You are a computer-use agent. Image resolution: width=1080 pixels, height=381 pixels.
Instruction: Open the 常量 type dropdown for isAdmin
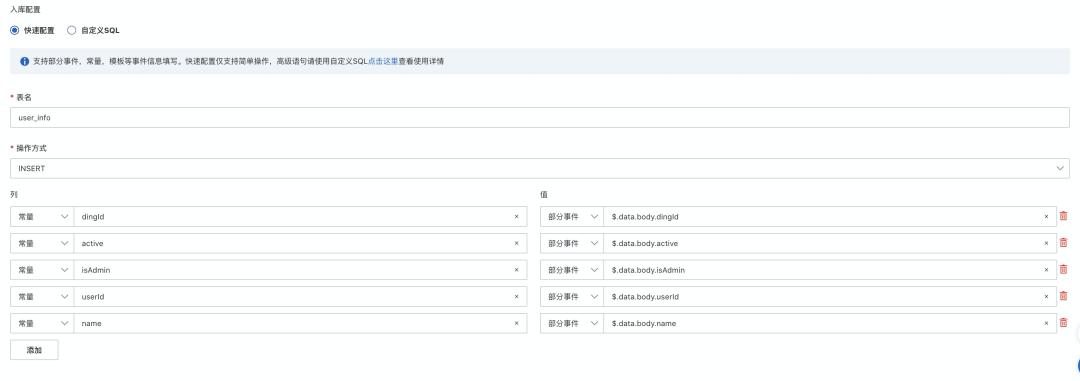[x=42, y=270]
